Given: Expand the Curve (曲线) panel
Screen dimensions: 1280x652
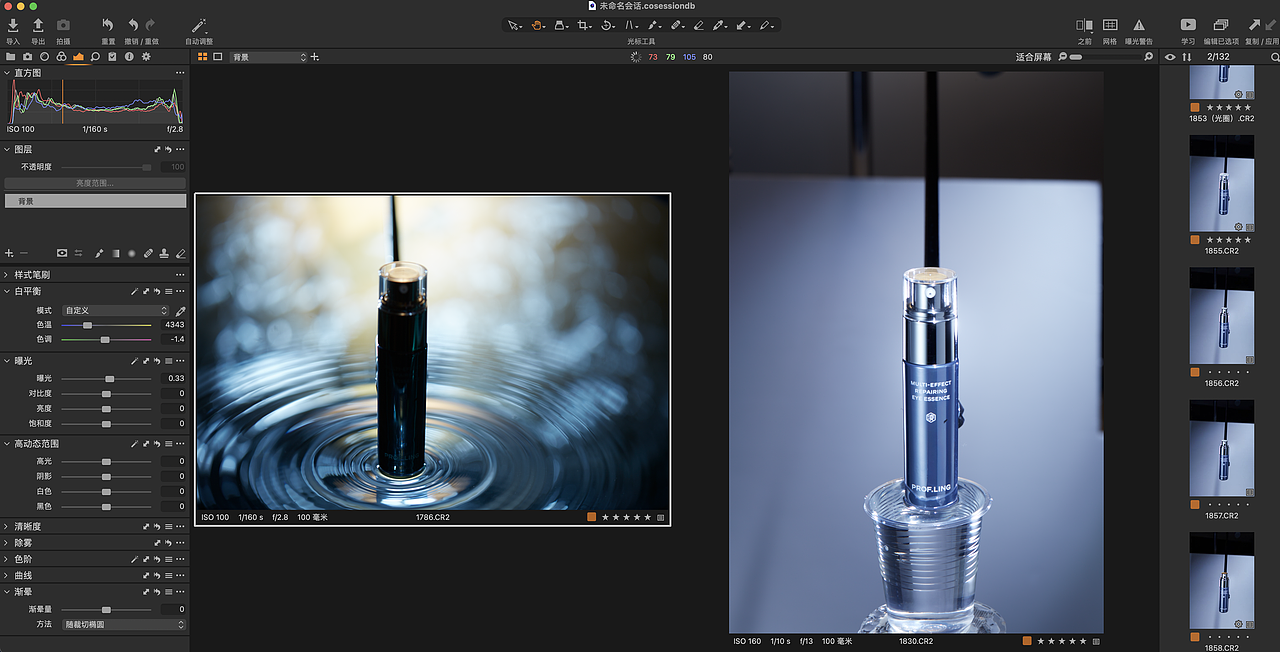Looking at the screenshot, I should click(x=8, y=575).
